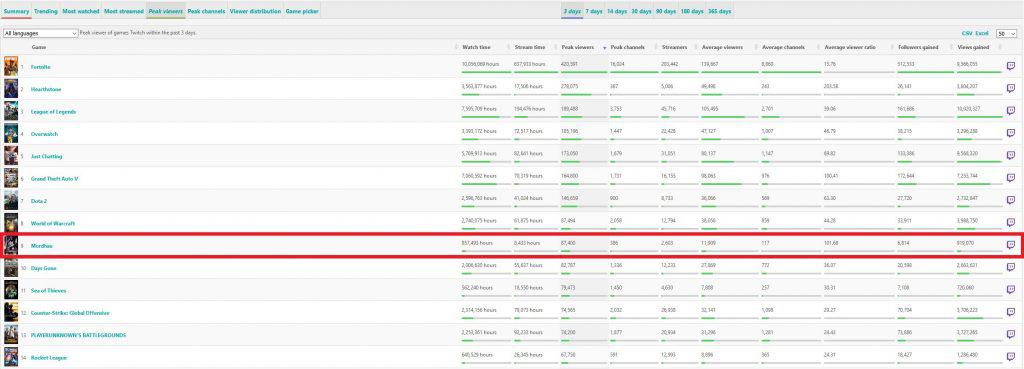1024x369 pixels.
Task: Select the 365 days time range
Action: [720, 11]
